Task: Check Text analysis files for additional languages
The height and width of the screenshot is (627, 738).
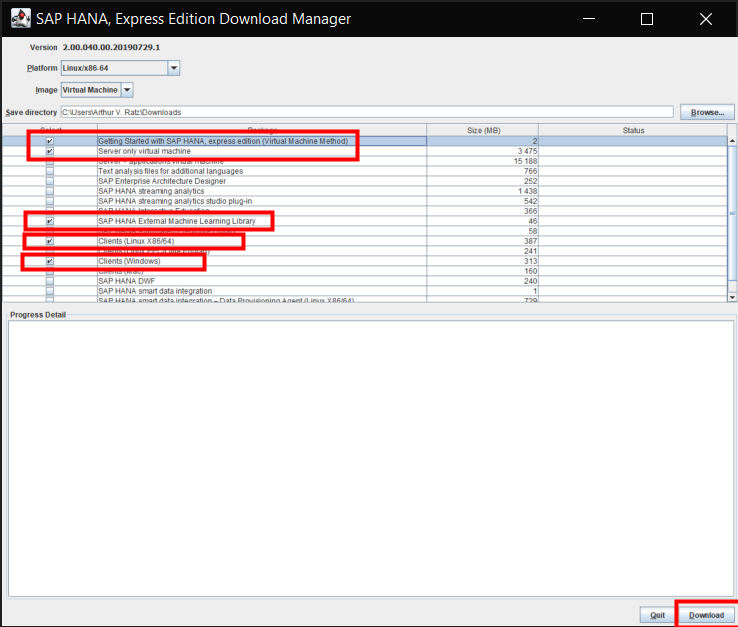Action: (x=50, y=171)
